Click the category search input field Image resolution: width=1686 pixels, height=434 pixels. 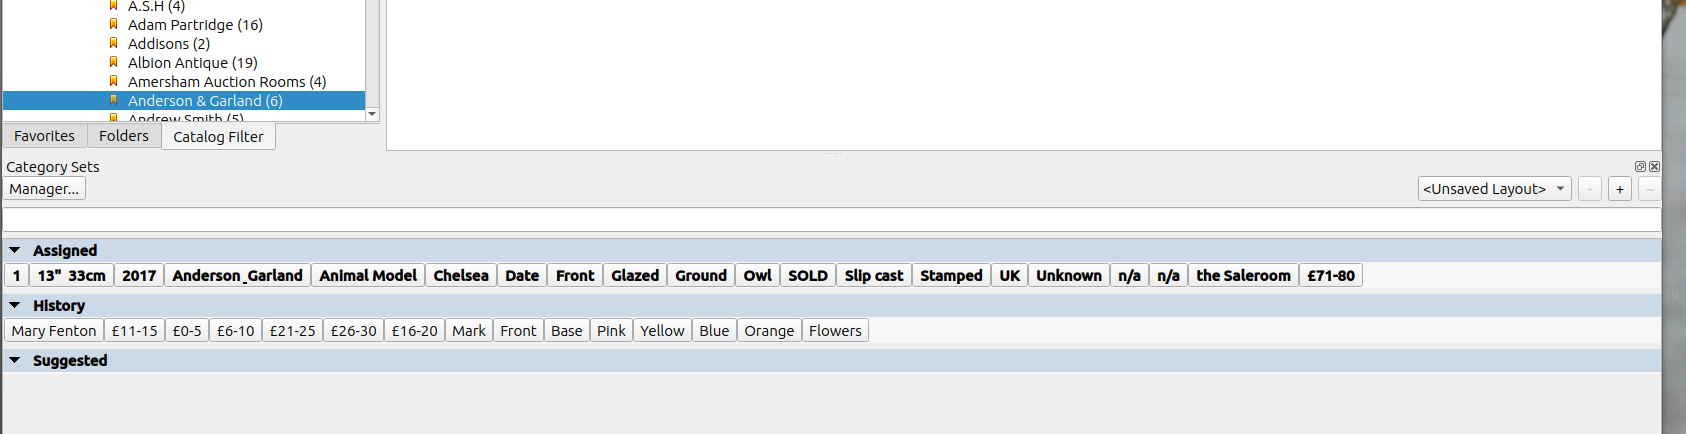830,220
